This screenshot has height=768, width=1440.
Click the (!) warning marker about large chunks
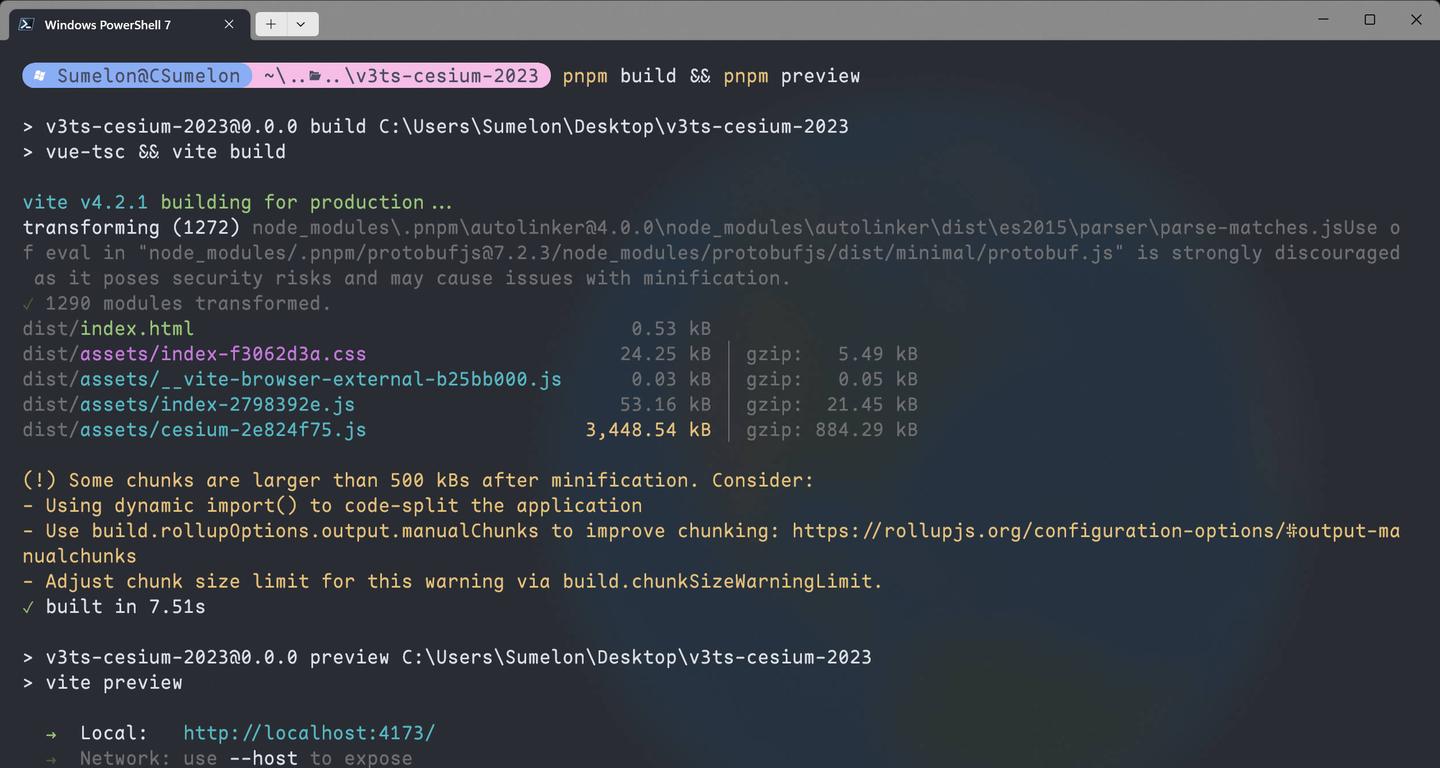coord(39,480)
